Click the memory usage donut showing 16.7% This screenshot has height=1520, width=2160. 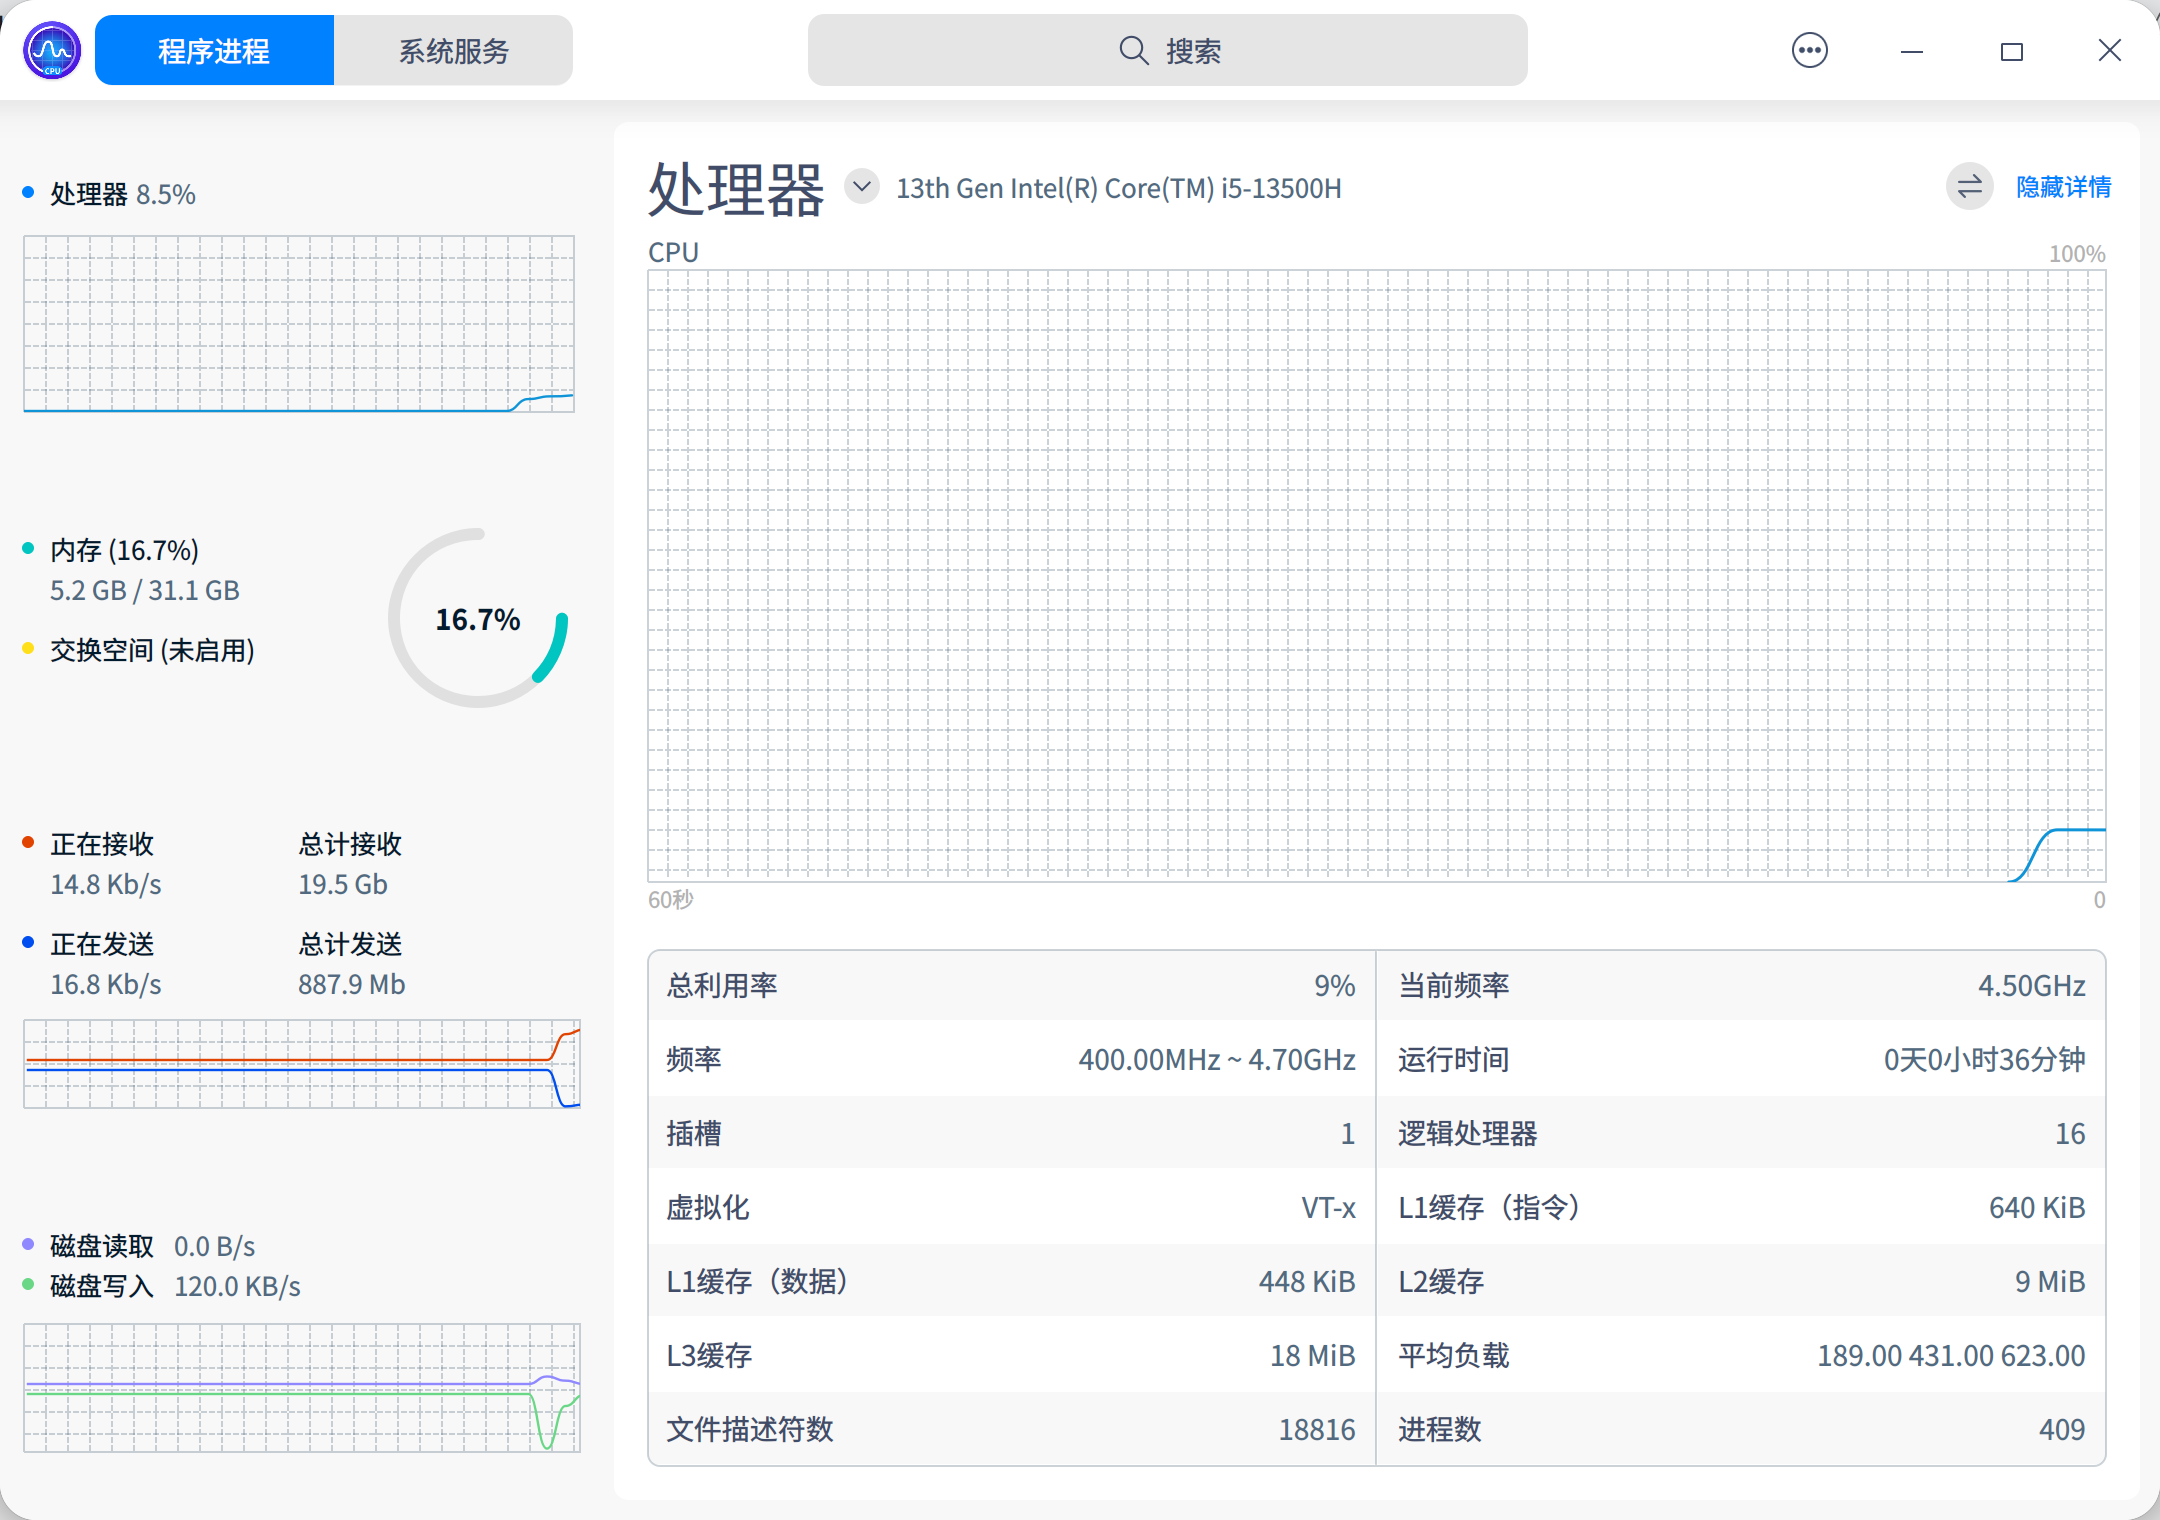coord(477,620)
